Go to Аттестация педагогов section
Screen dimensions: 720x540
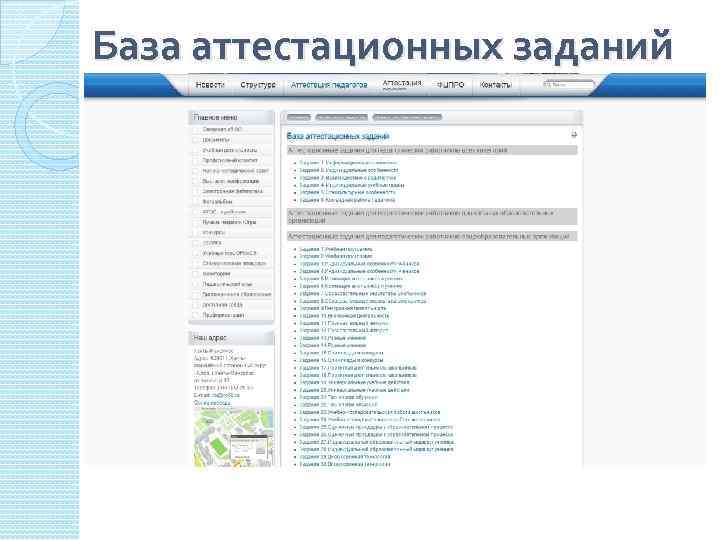pos(329,85)
